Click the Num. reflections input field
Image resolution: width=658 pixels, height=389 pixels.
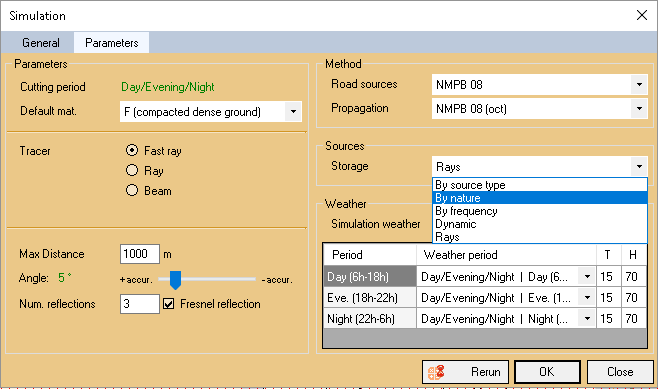point(139,304)
